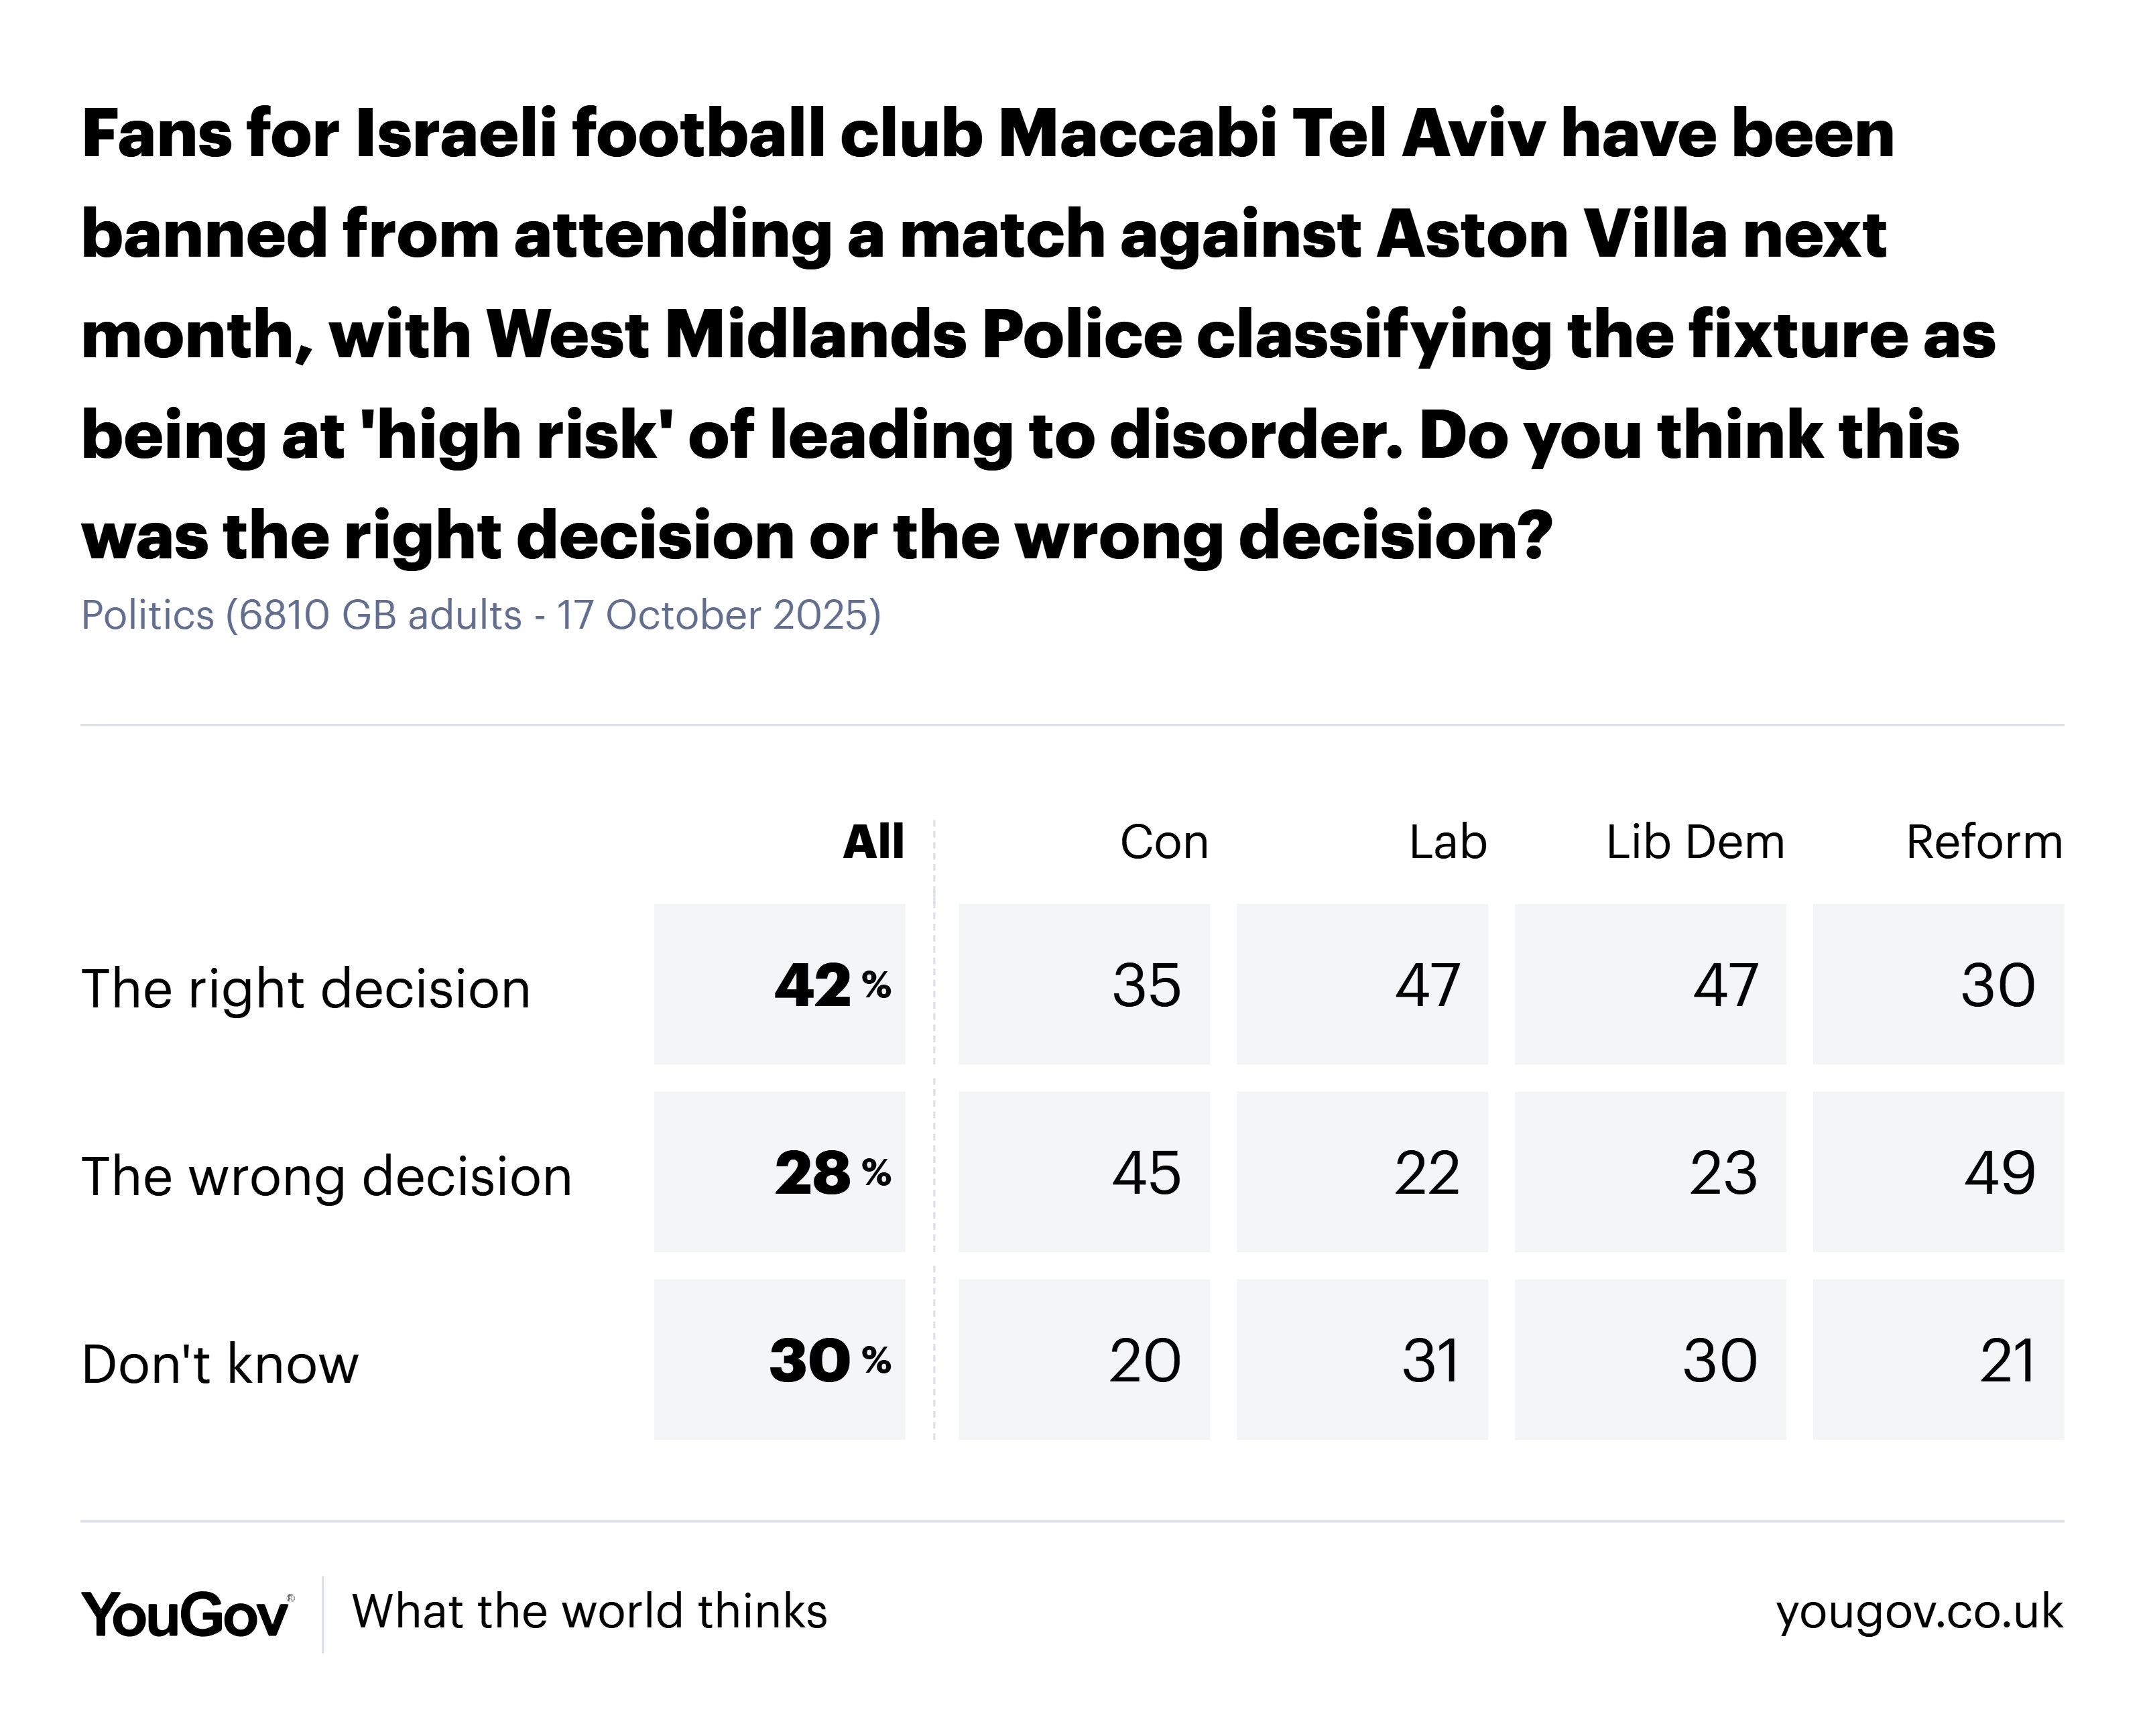Click the 28% All wrong-decision cell
The image size is (2145, 1736).
click(x=780, y=1172)
